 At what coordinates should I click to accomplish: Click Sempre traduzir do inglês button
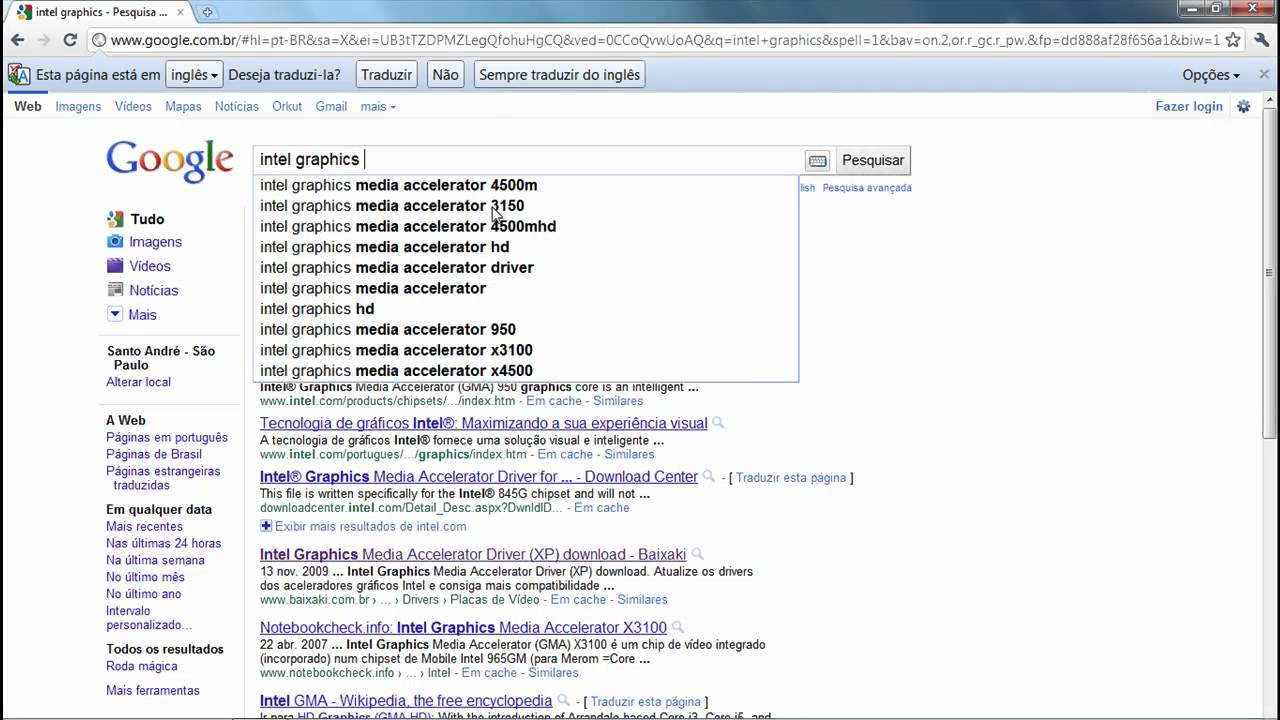click(x=559, y=75)
